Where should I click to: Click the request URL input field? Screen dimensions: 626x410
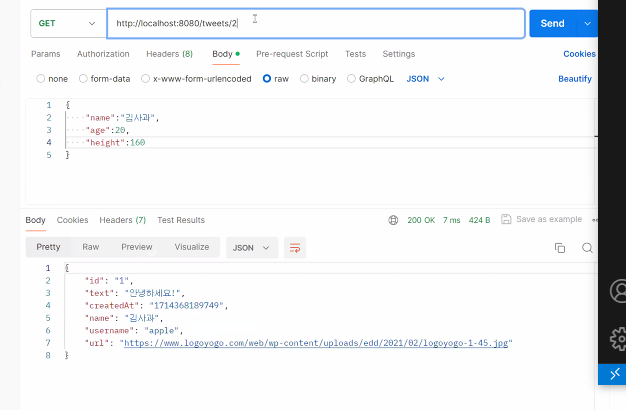click(316, 24)
